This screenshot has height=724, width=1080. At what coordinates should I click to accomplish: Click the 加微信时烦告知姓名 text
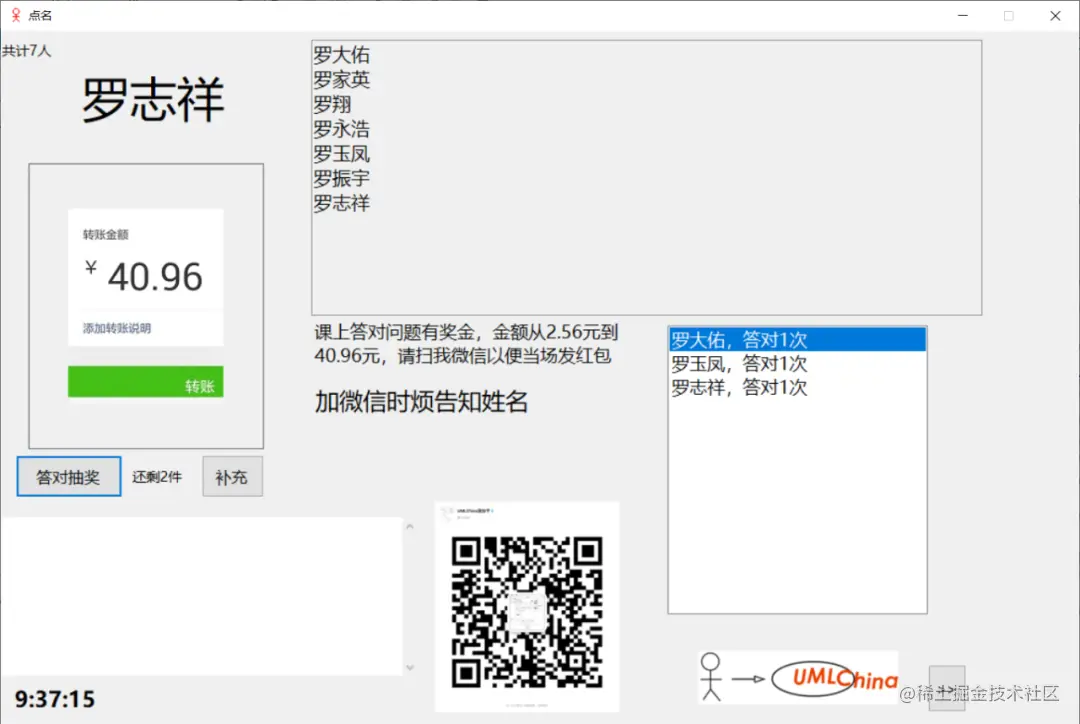click(x=421, y=402)
